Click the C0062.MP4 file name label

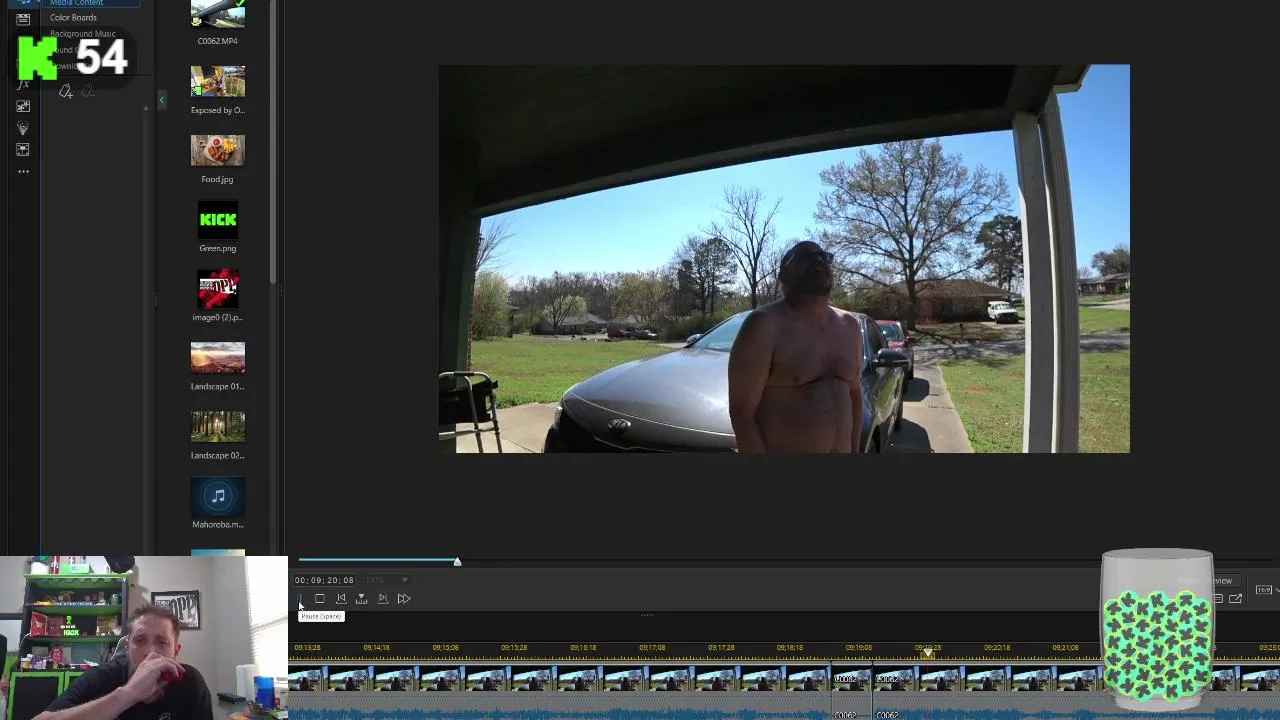point(217,41)
